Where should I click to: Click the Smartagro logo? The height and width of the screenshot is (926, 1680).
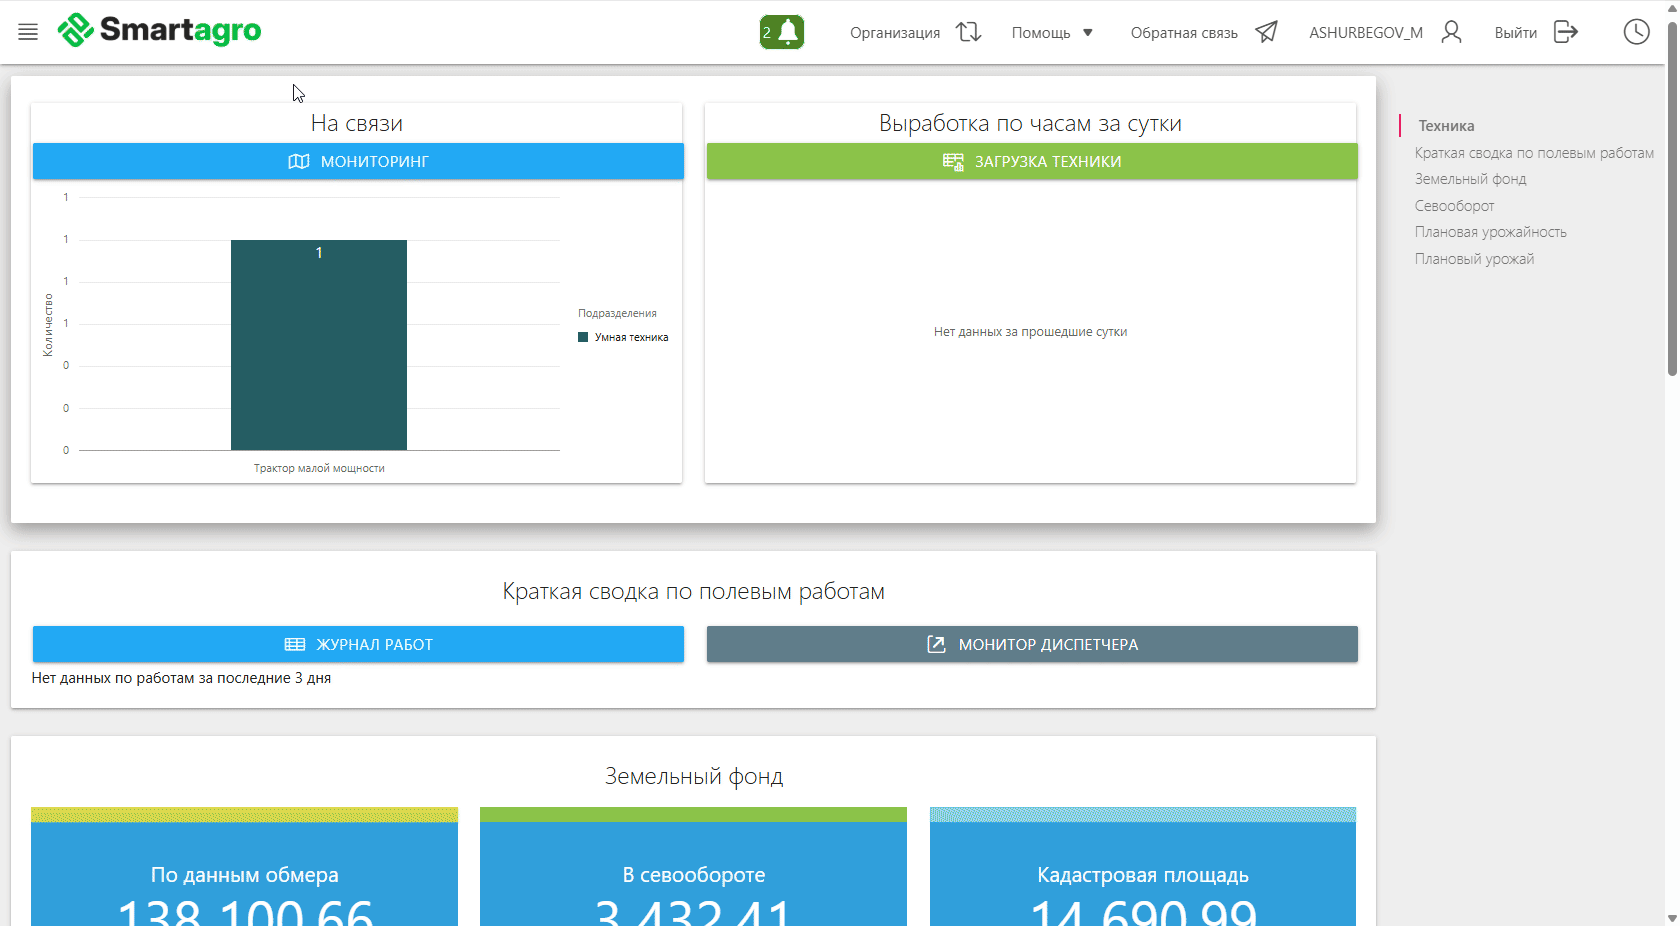[x=160, y=31]
